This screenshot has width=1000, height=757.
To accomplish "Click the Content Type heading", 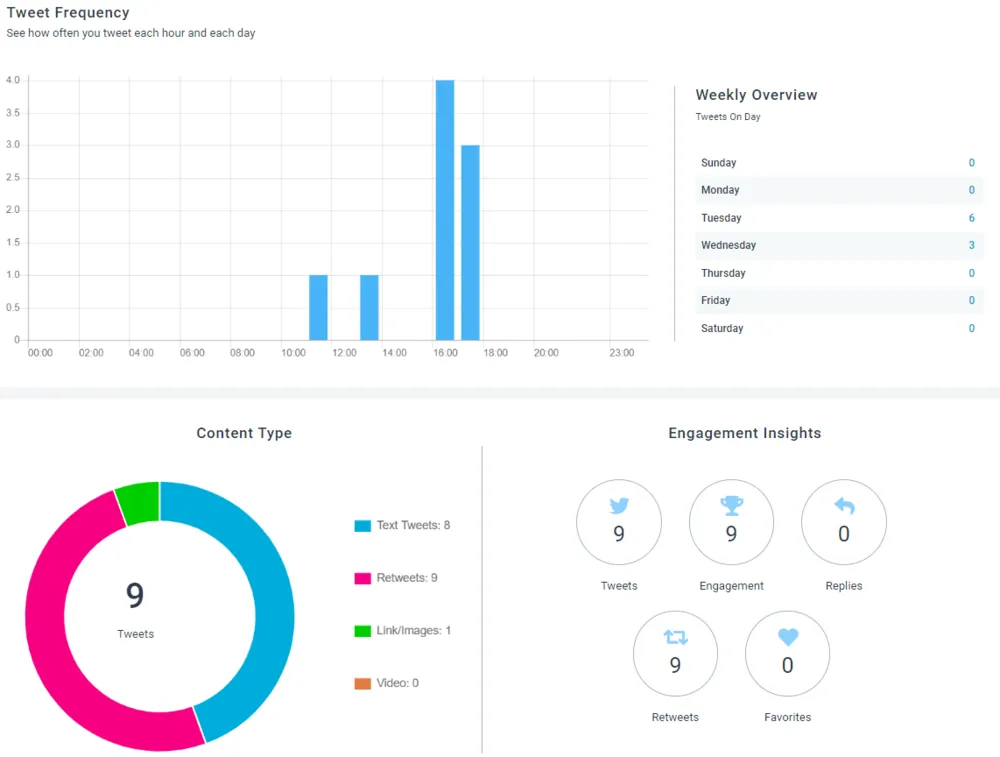I will click(244, 433).
